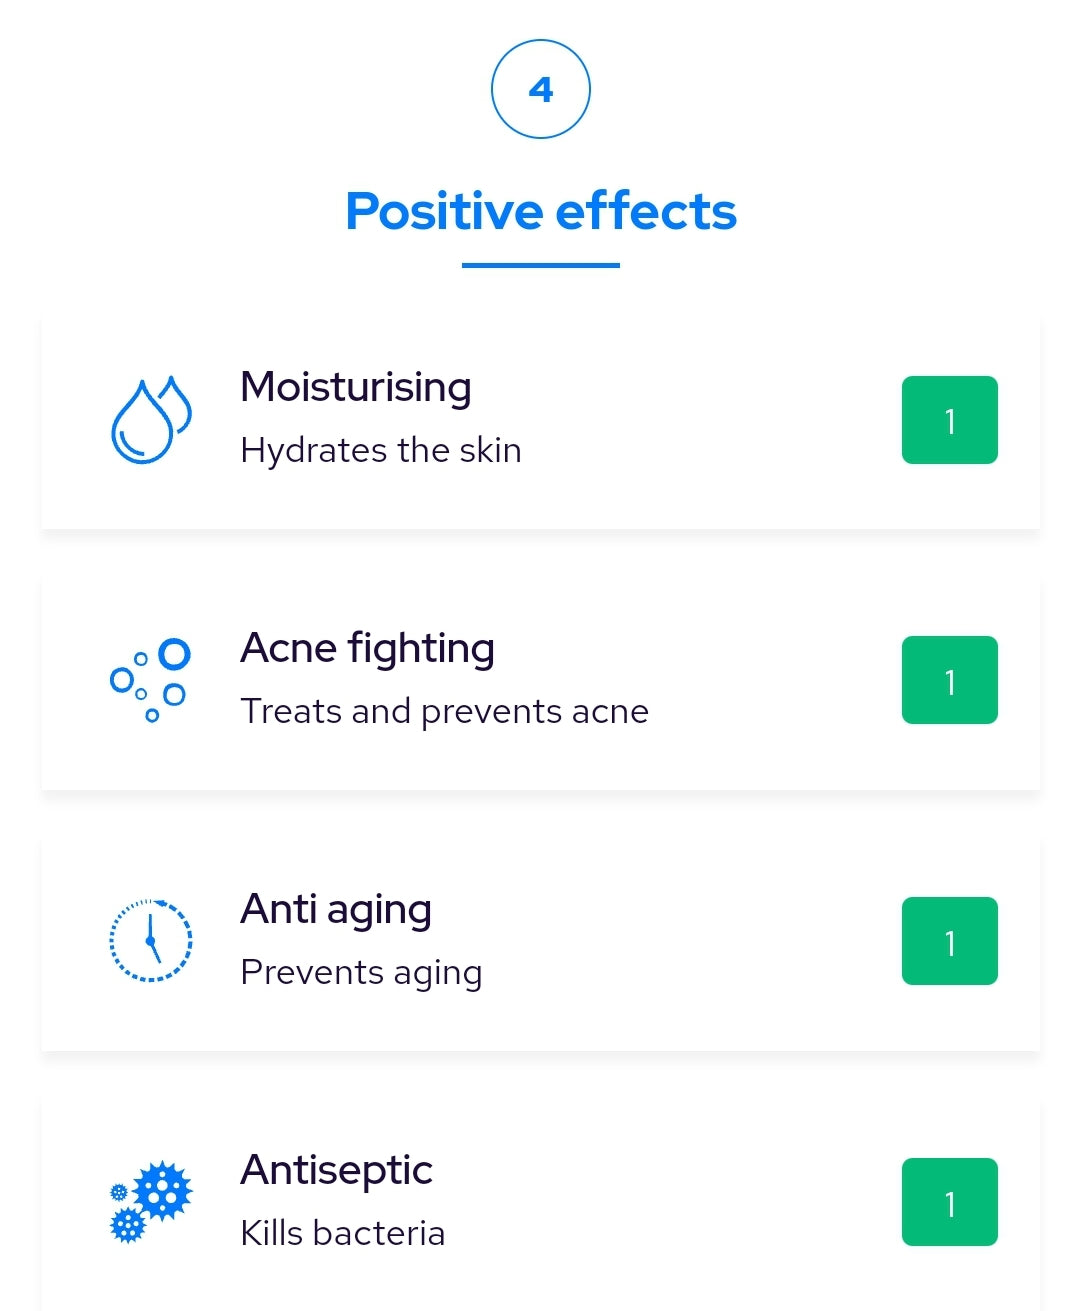The height and width of the screenshot is (1311, 1069).
Task: Click the green count badge for Acne fighting
Action: (x=949, y=680)
